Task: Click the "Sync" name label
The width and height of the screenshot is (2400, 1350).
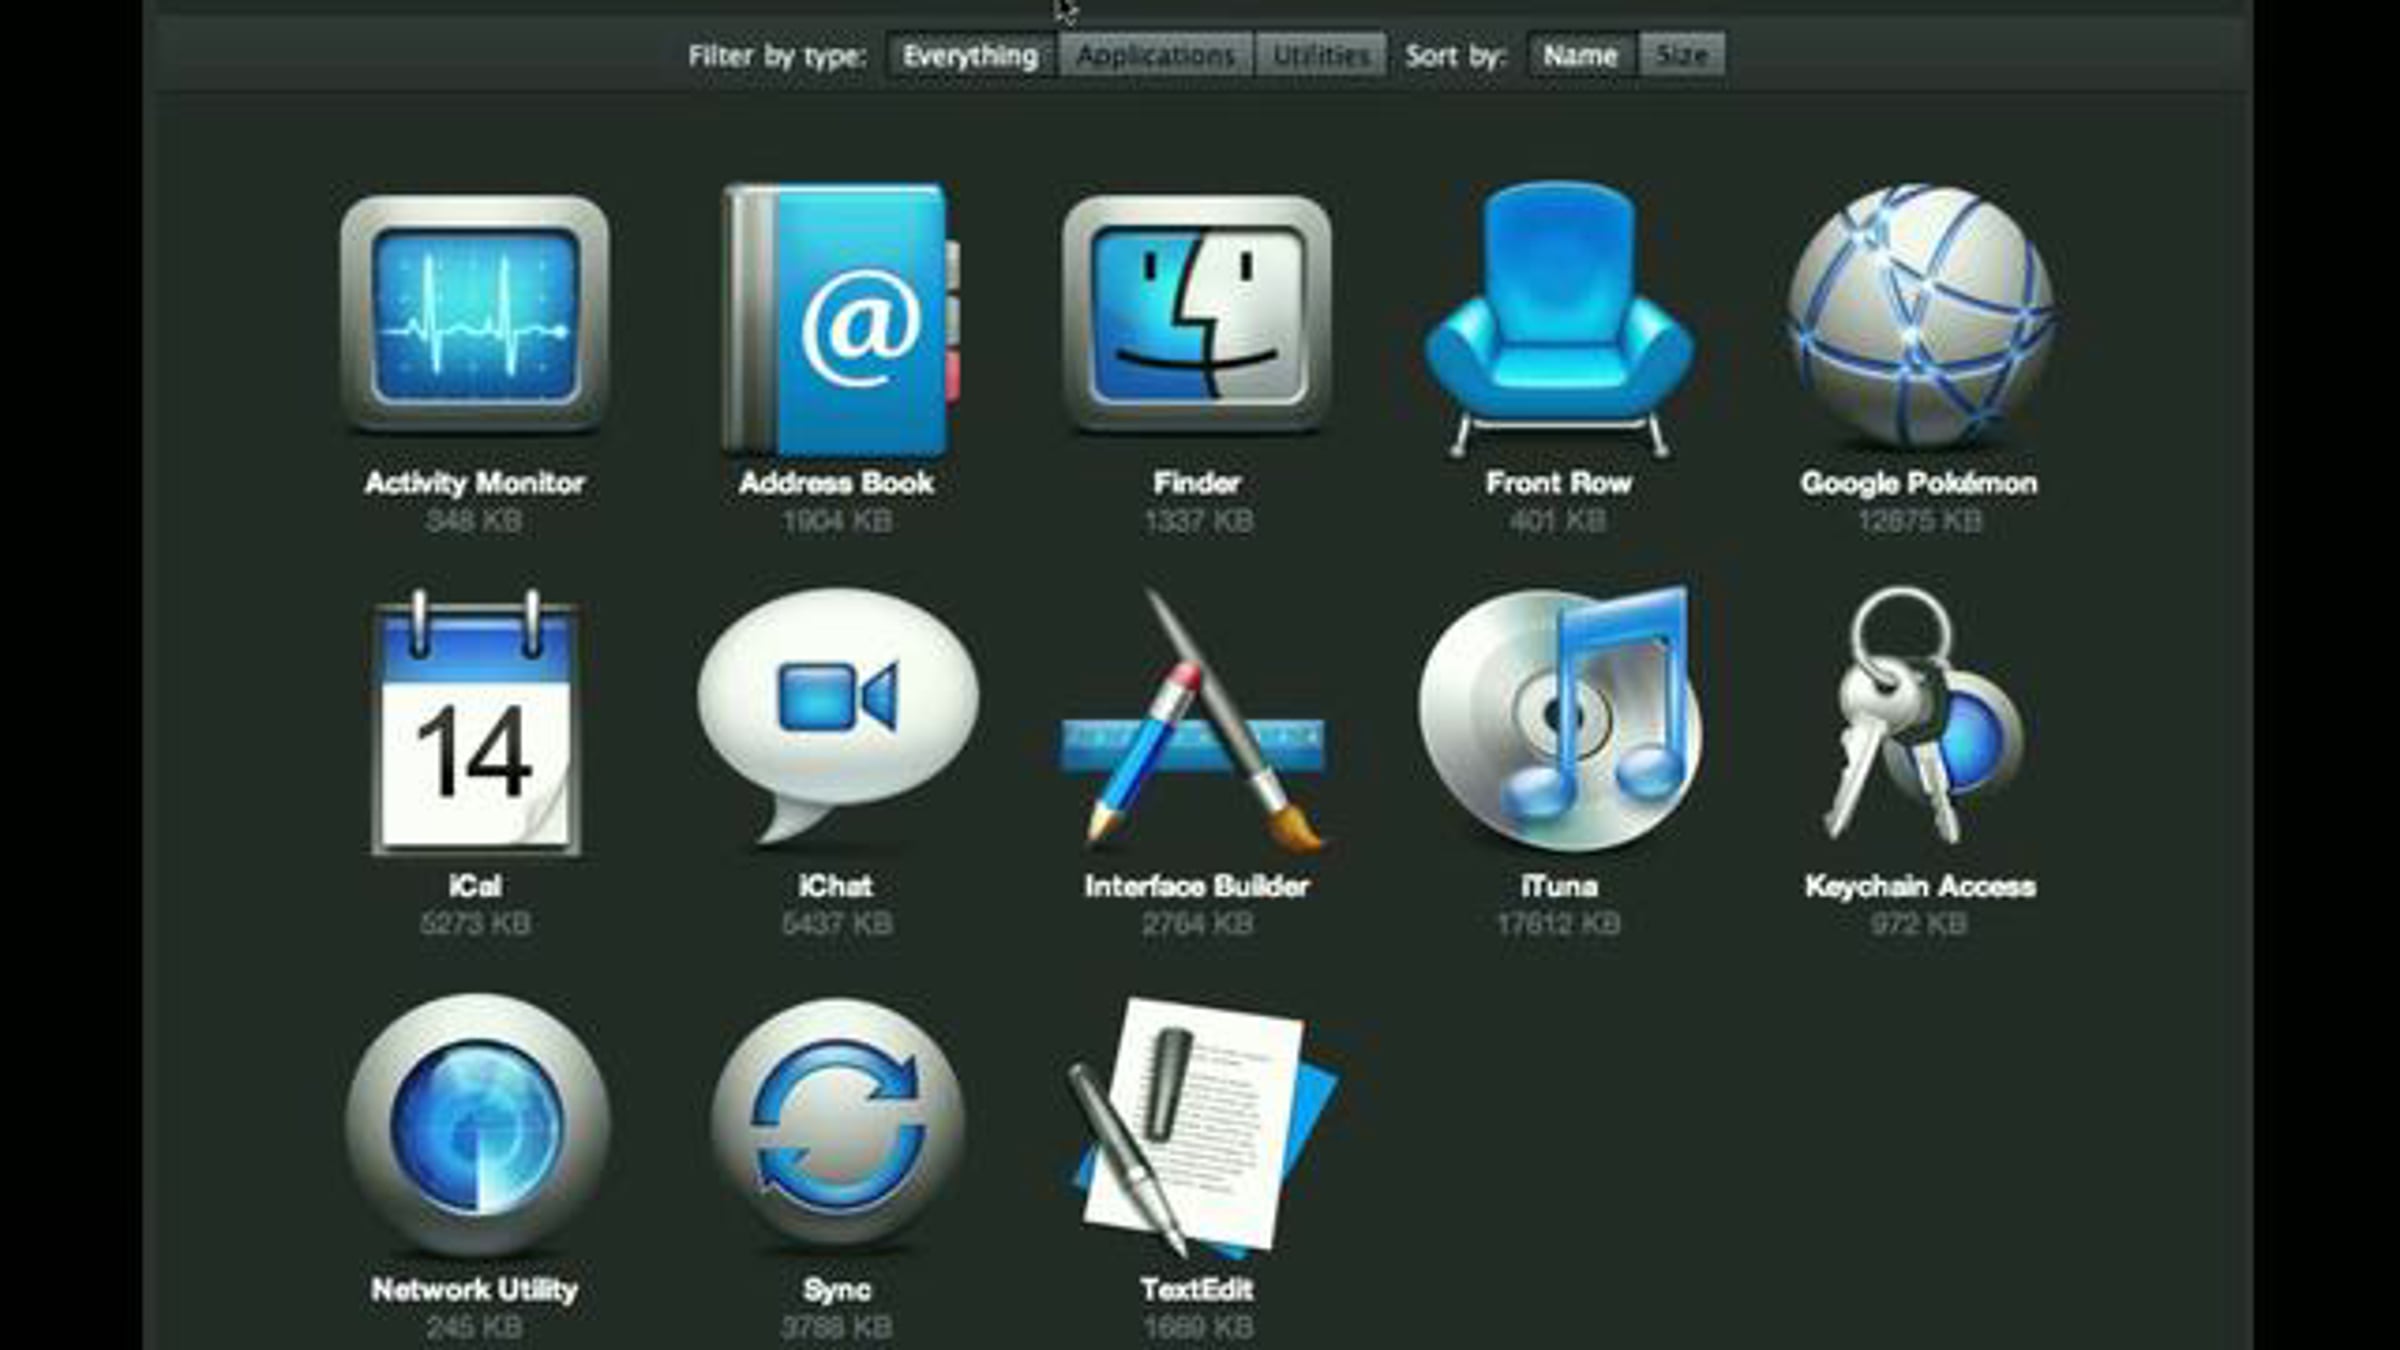Action: 837,1290
